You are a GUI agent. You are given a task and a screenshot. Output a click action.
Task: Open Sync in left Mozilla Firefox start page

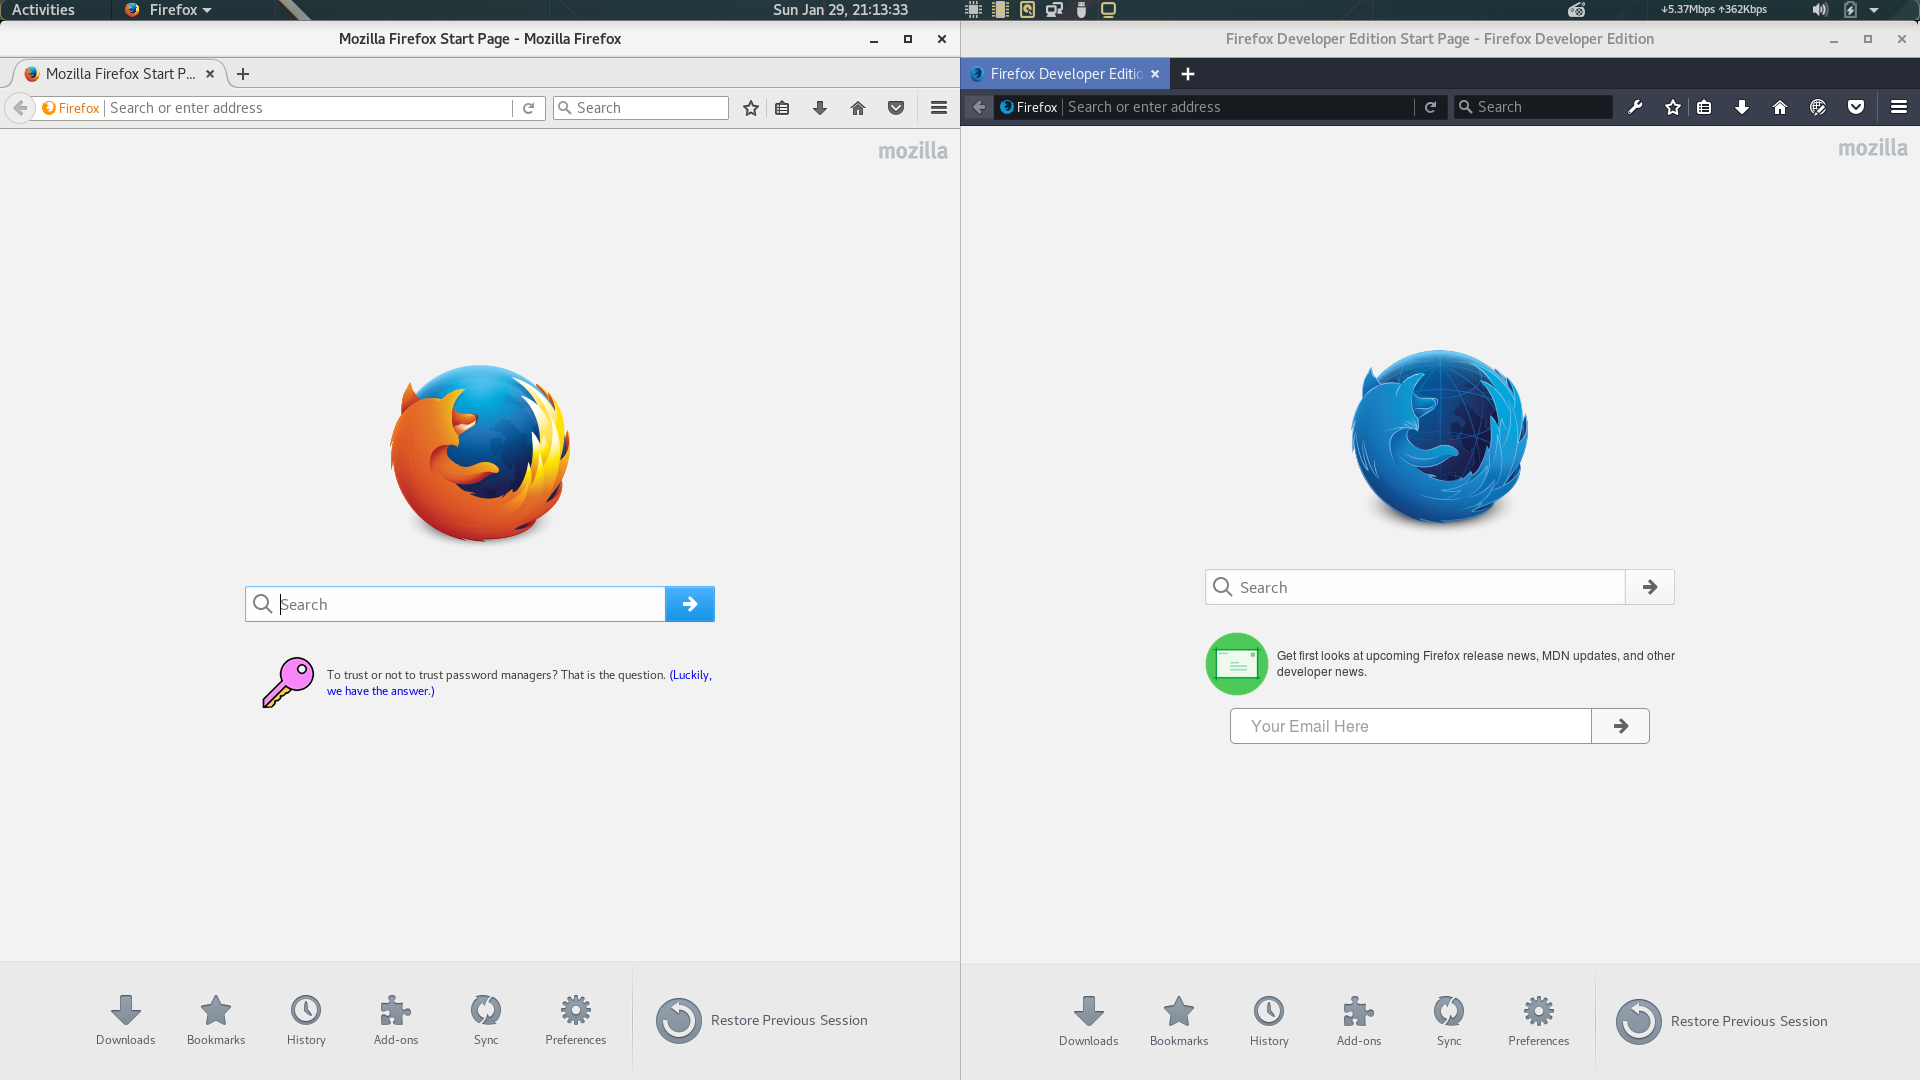tap(486, 1020)
